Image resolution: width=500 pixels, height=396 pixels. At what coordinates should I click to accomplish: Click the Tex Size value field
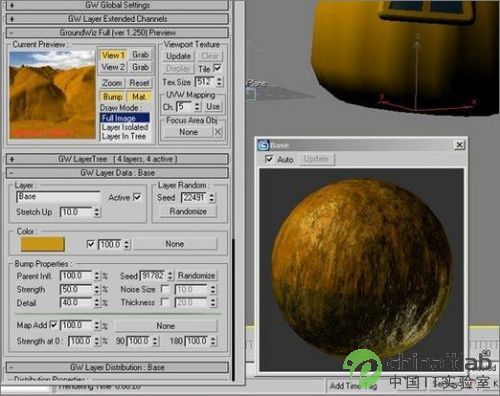point(204,82)
